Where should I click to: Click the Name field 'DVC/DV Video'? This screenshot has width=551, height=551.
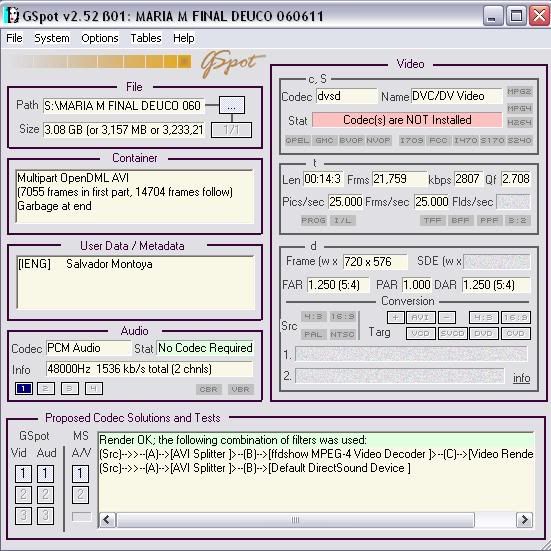coord(456,96)
